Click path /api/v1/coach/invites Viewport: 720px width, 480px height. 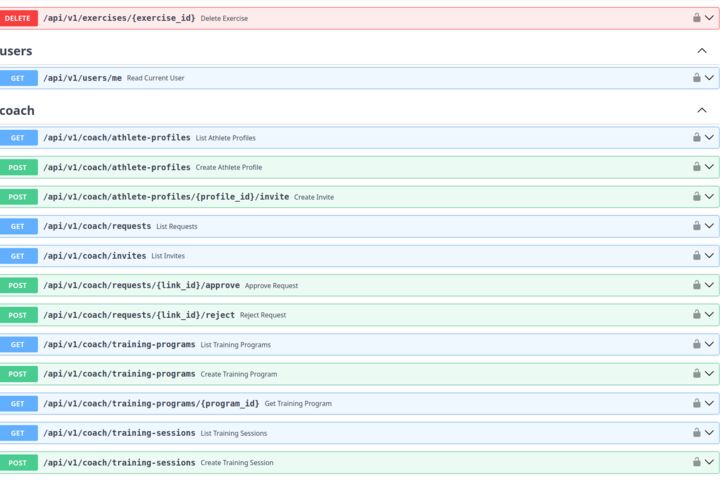click(x=95, y=256)
